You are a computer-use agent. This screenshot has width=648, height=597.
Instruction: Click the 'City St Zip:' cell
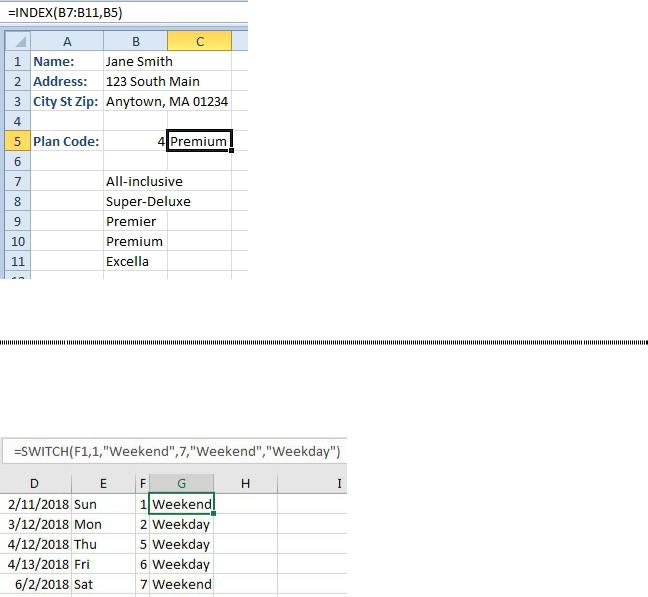pyautogui.click(x=67, y=101)
